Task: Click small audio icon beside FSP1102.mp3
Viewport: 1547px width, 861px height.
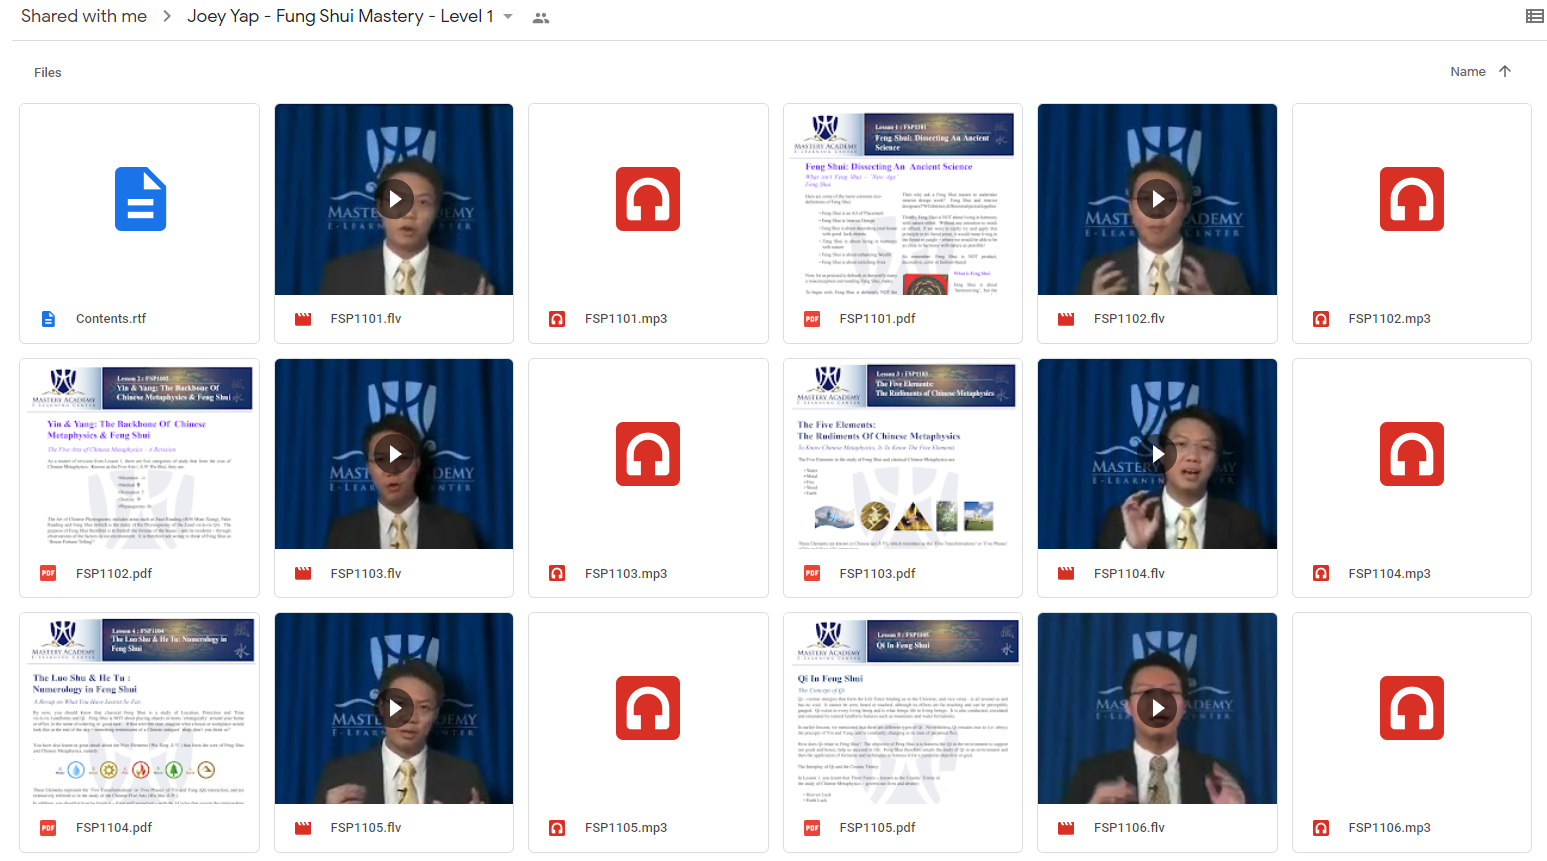Action: 1321,319
